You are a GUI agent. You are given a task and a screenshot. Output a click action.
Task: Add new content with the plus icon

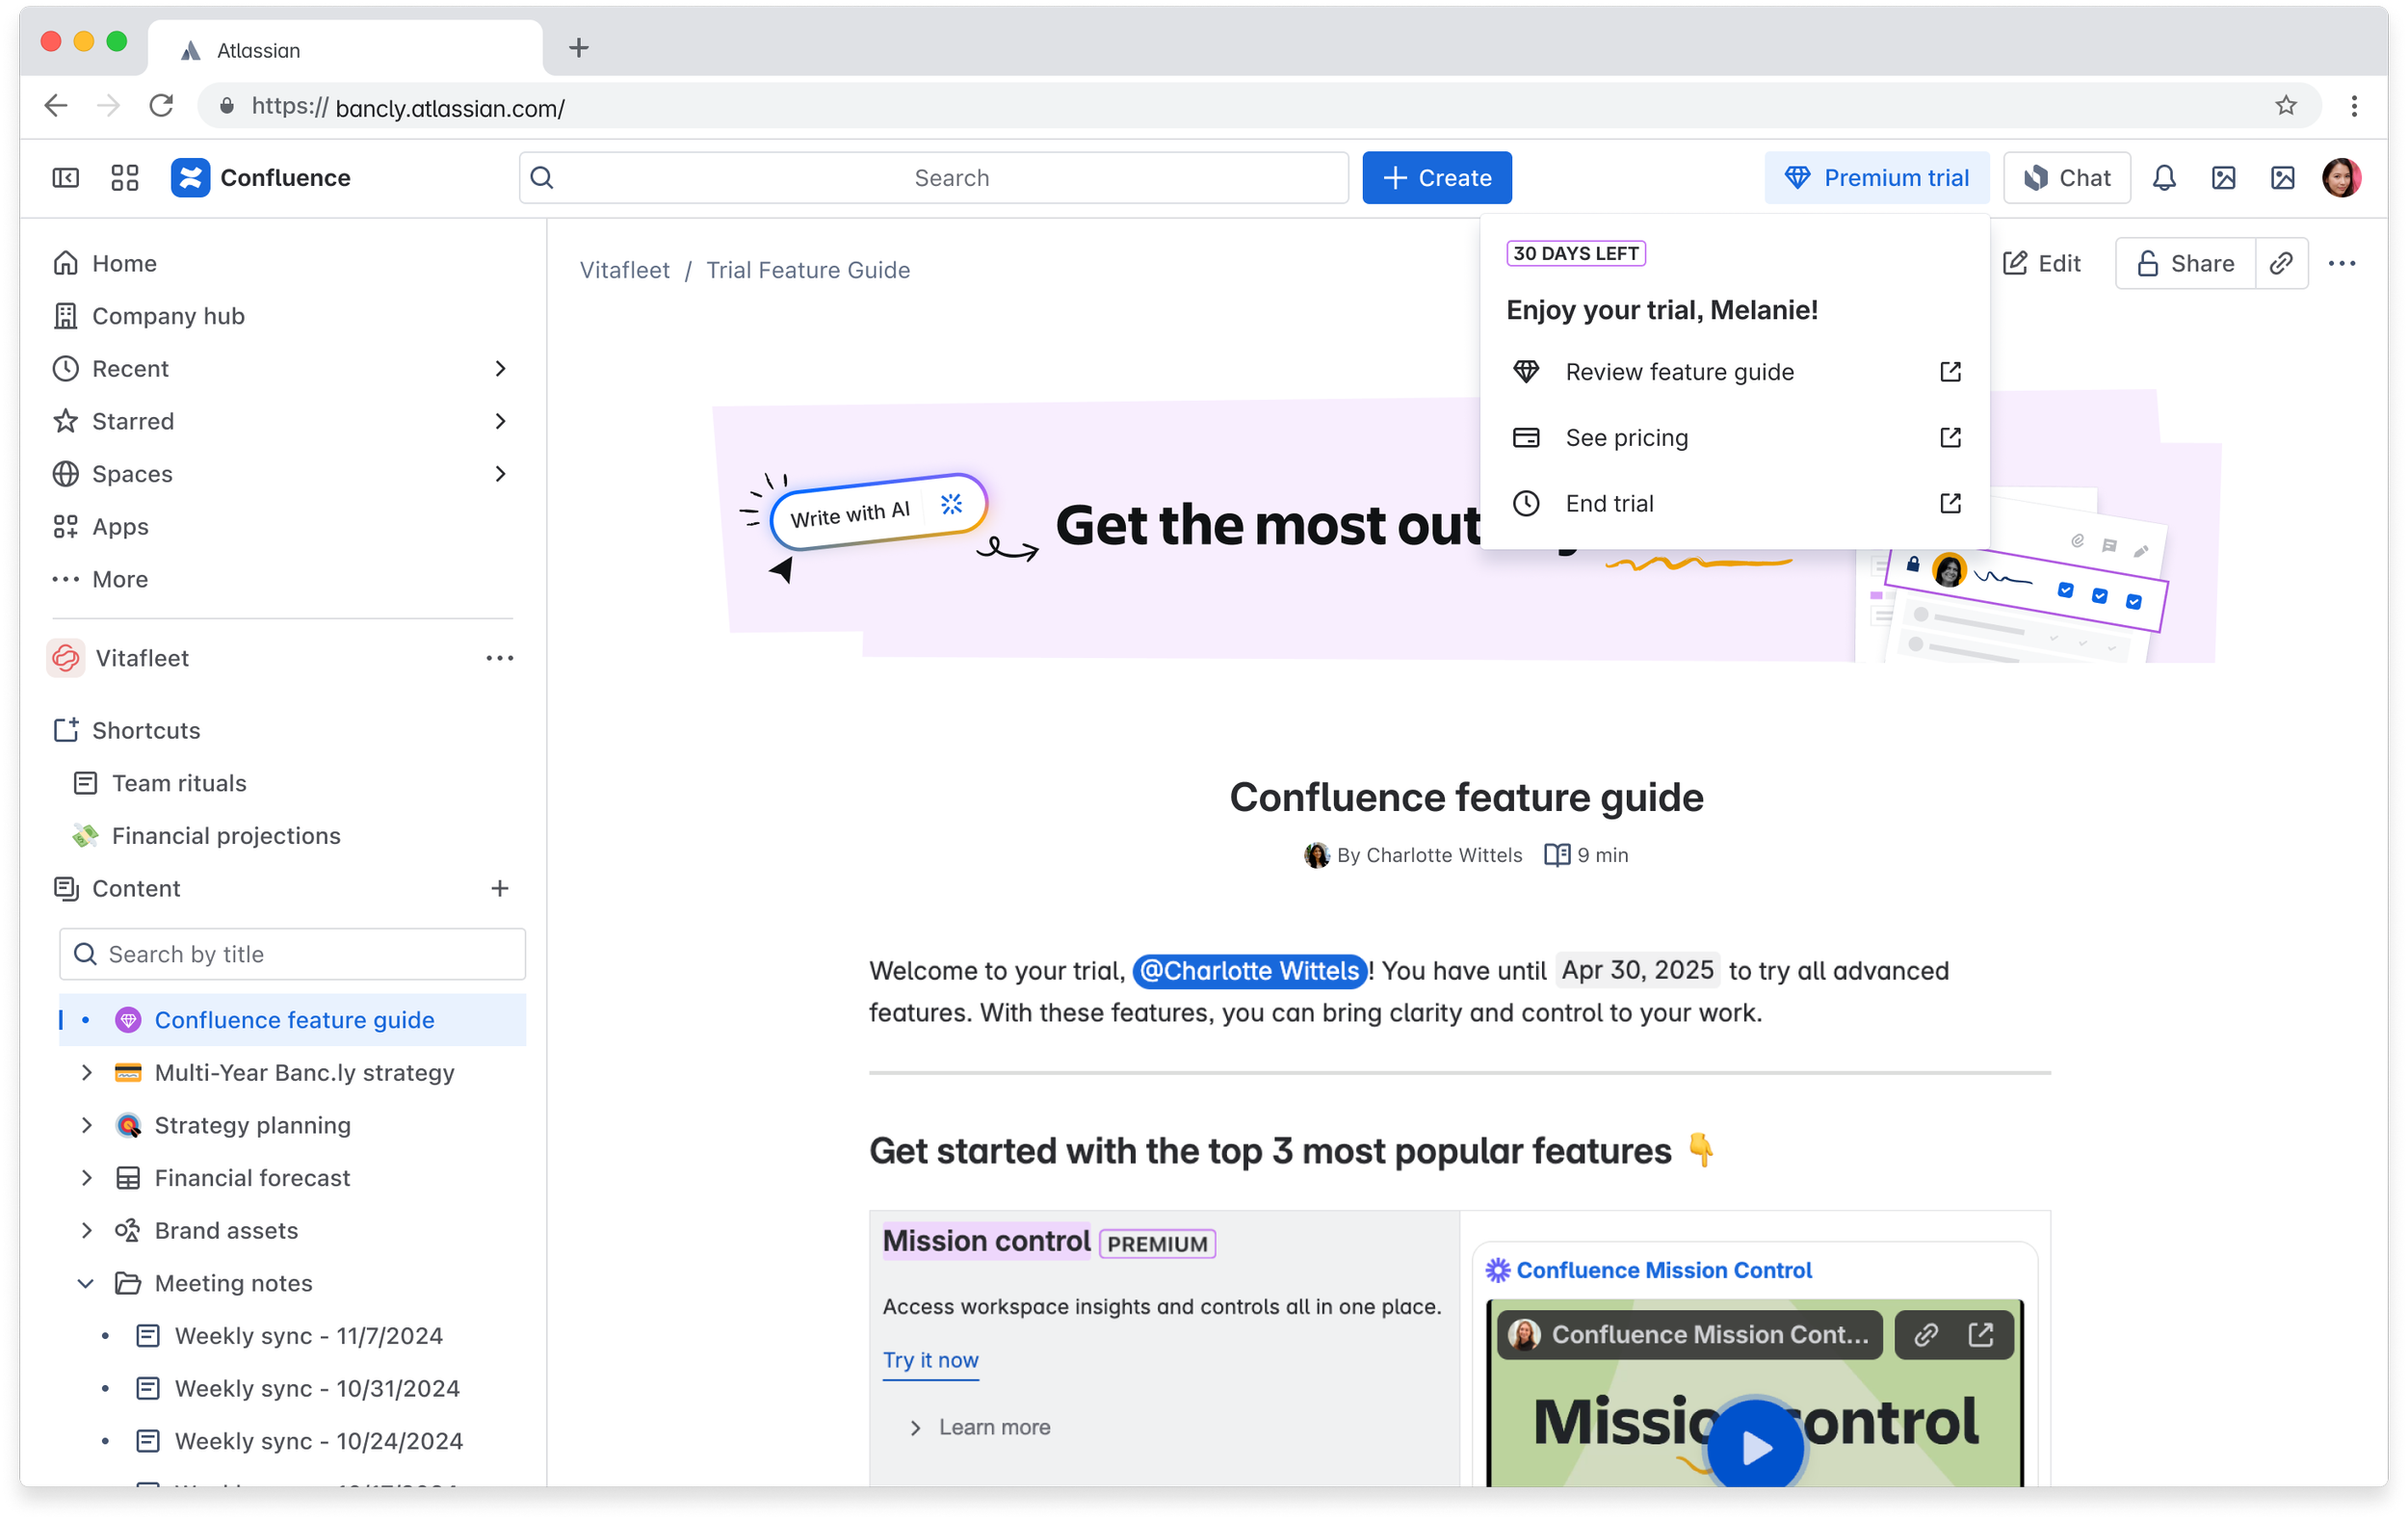(x=499, y=888)
